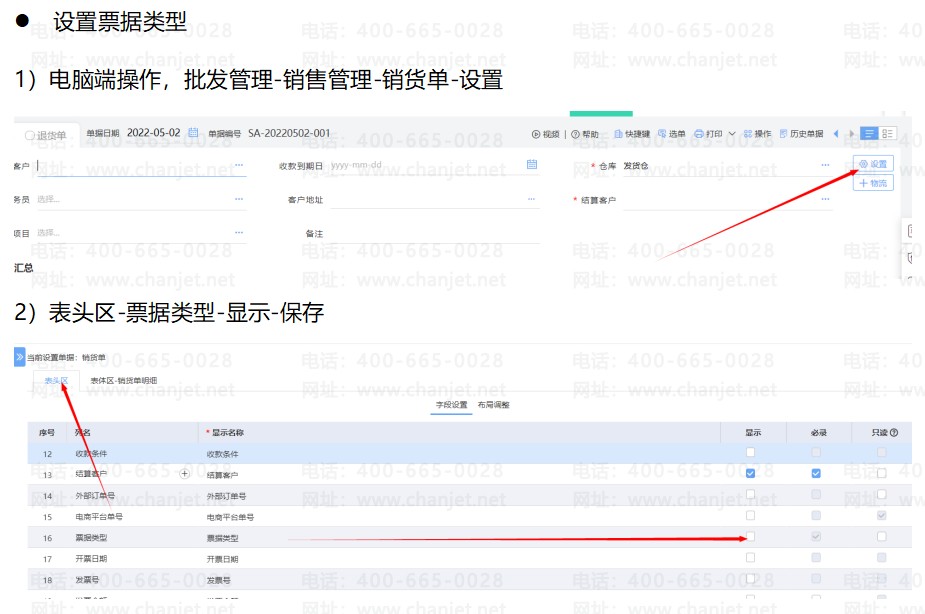Image resolution: width=925 pixels, height=614 pixels.
Task: Open 历史单据 history documents
Action: pyautogui.click(x=802, y=134)
